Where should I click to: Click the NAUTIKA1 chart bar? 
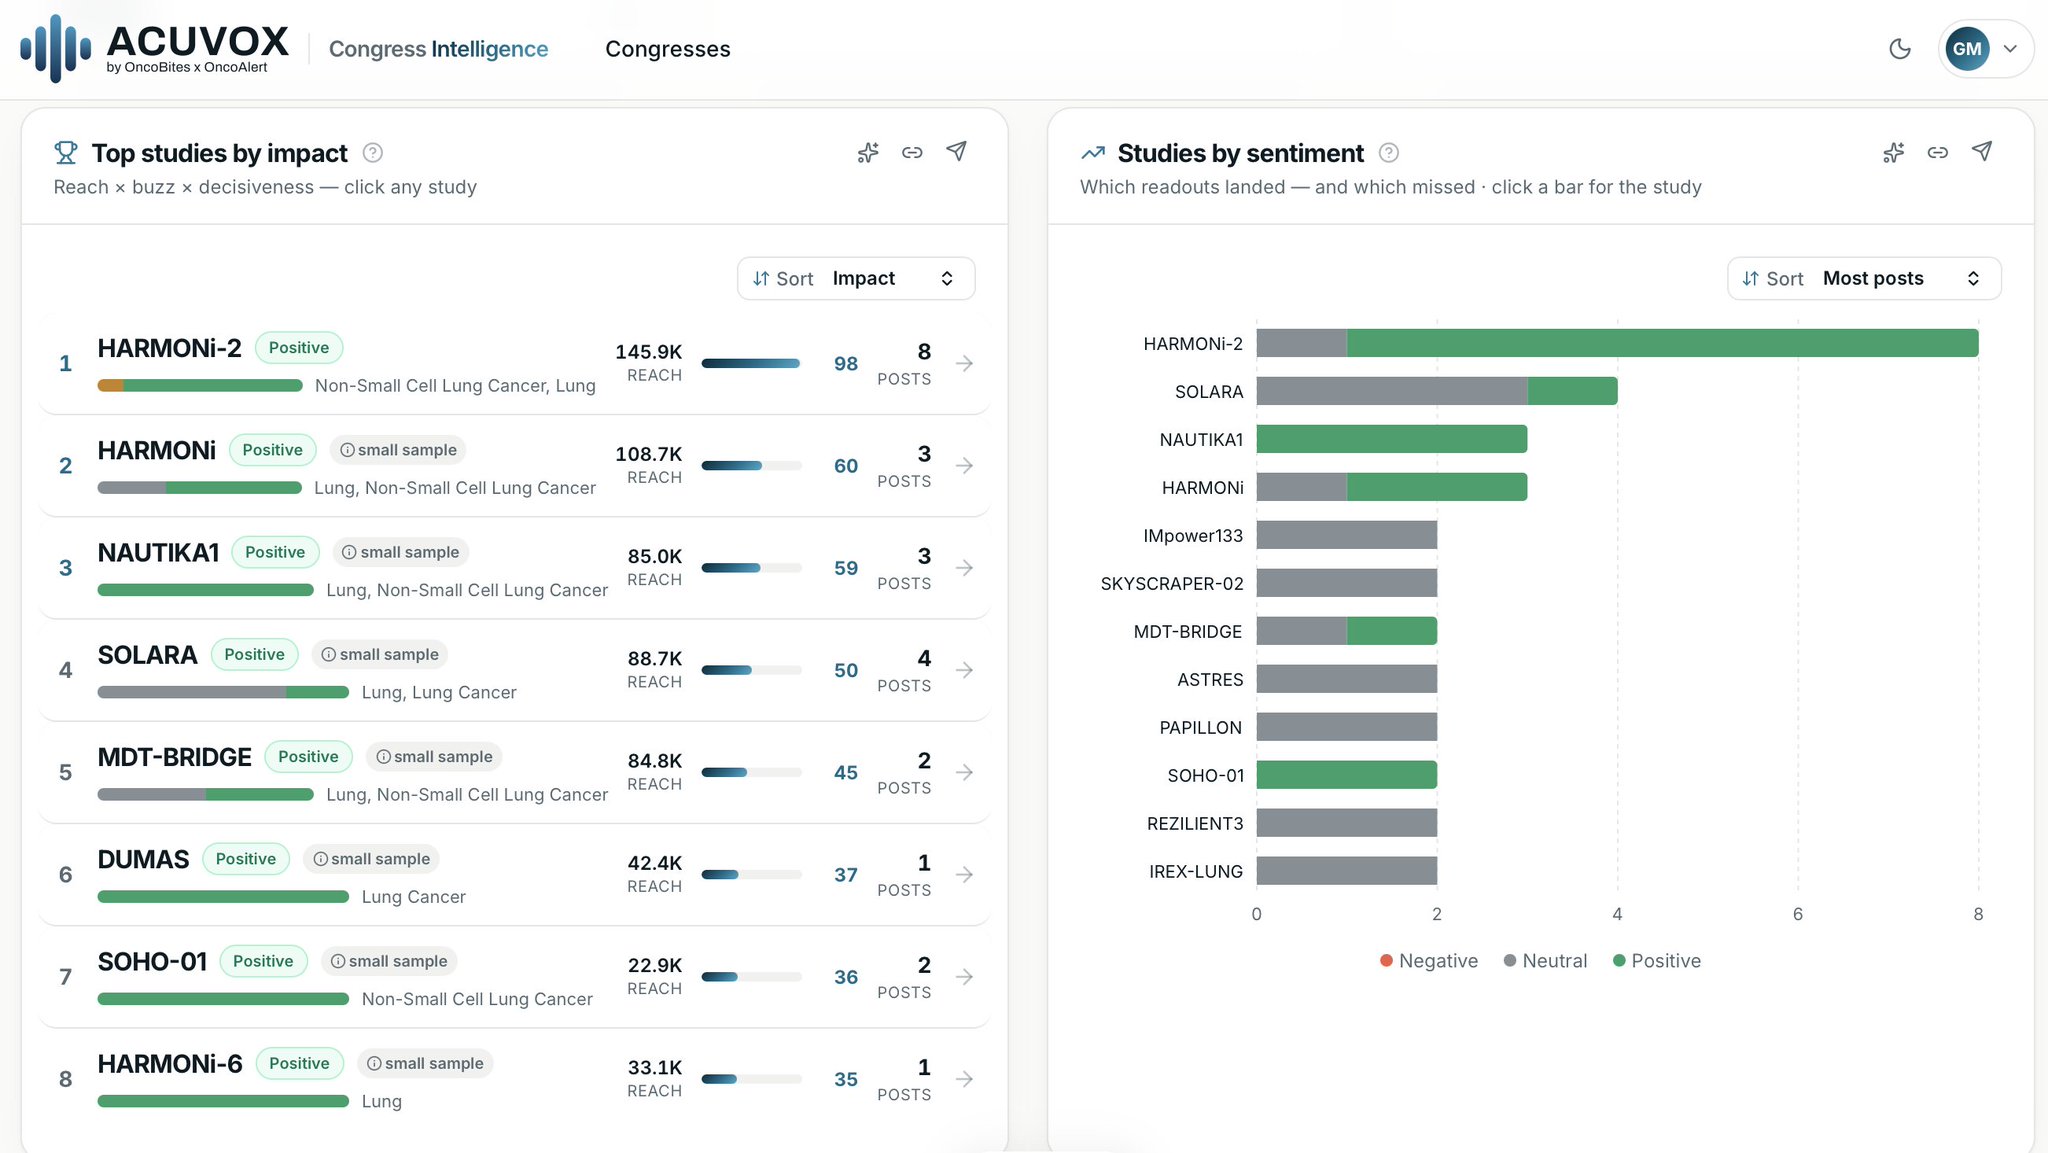(1392, 439)
